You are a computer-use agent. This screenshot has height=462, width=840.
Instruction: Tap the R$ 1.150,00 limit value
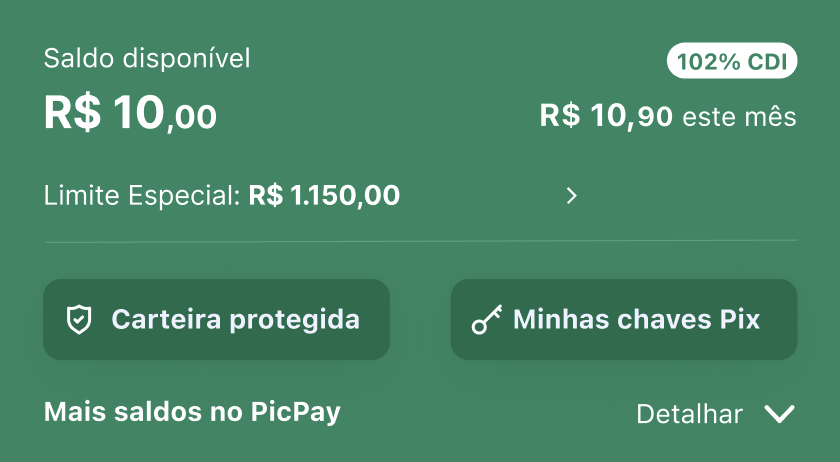(325, 196)
